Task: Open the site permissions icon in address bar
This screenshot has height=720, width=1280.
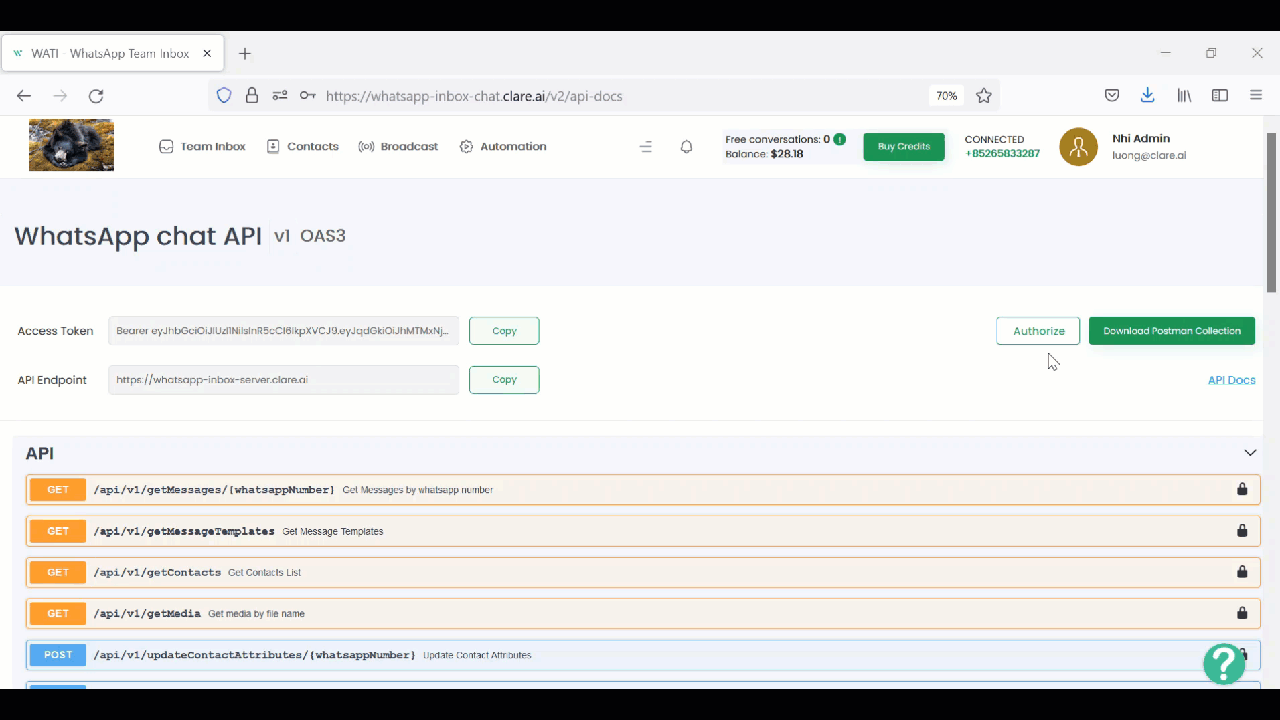Action: 280,96
